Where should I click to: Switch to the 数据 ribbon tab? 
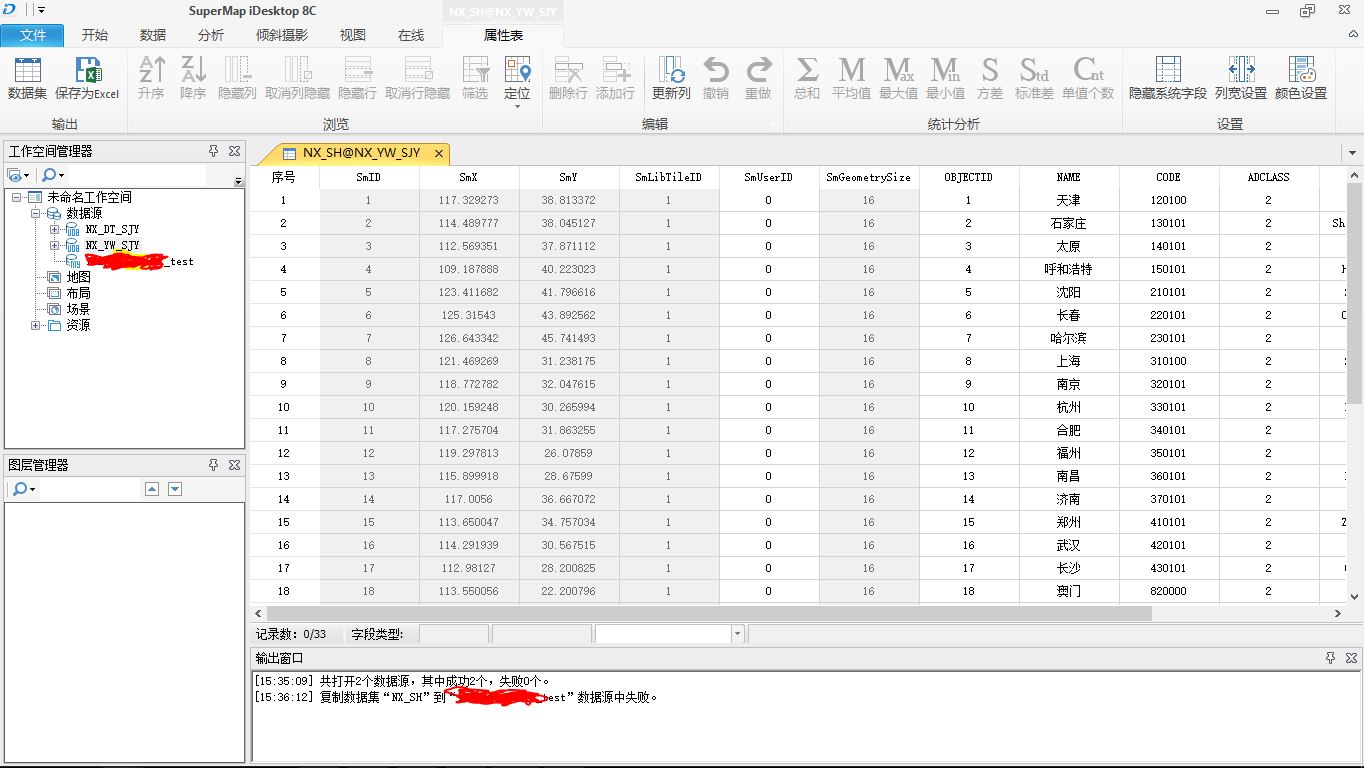pos(153,35)
